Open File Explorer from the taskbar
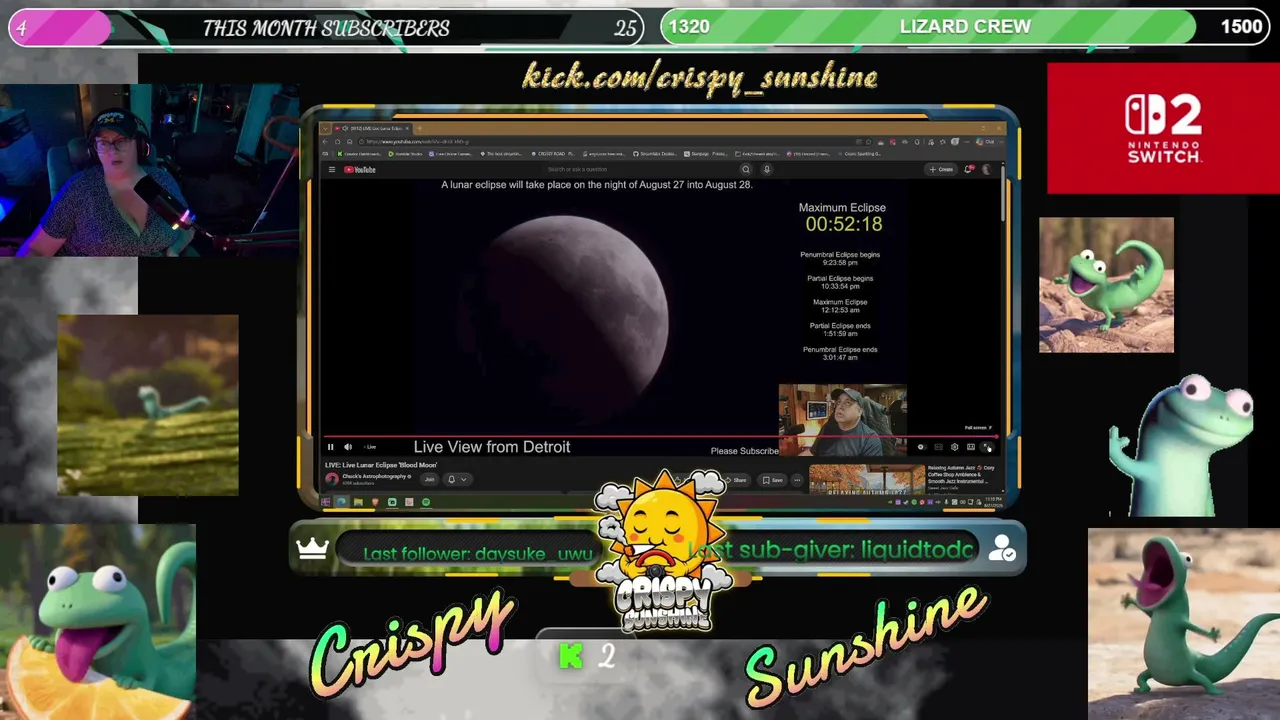The height and width of the screenshot is (720, 1280). pos(358,502)
